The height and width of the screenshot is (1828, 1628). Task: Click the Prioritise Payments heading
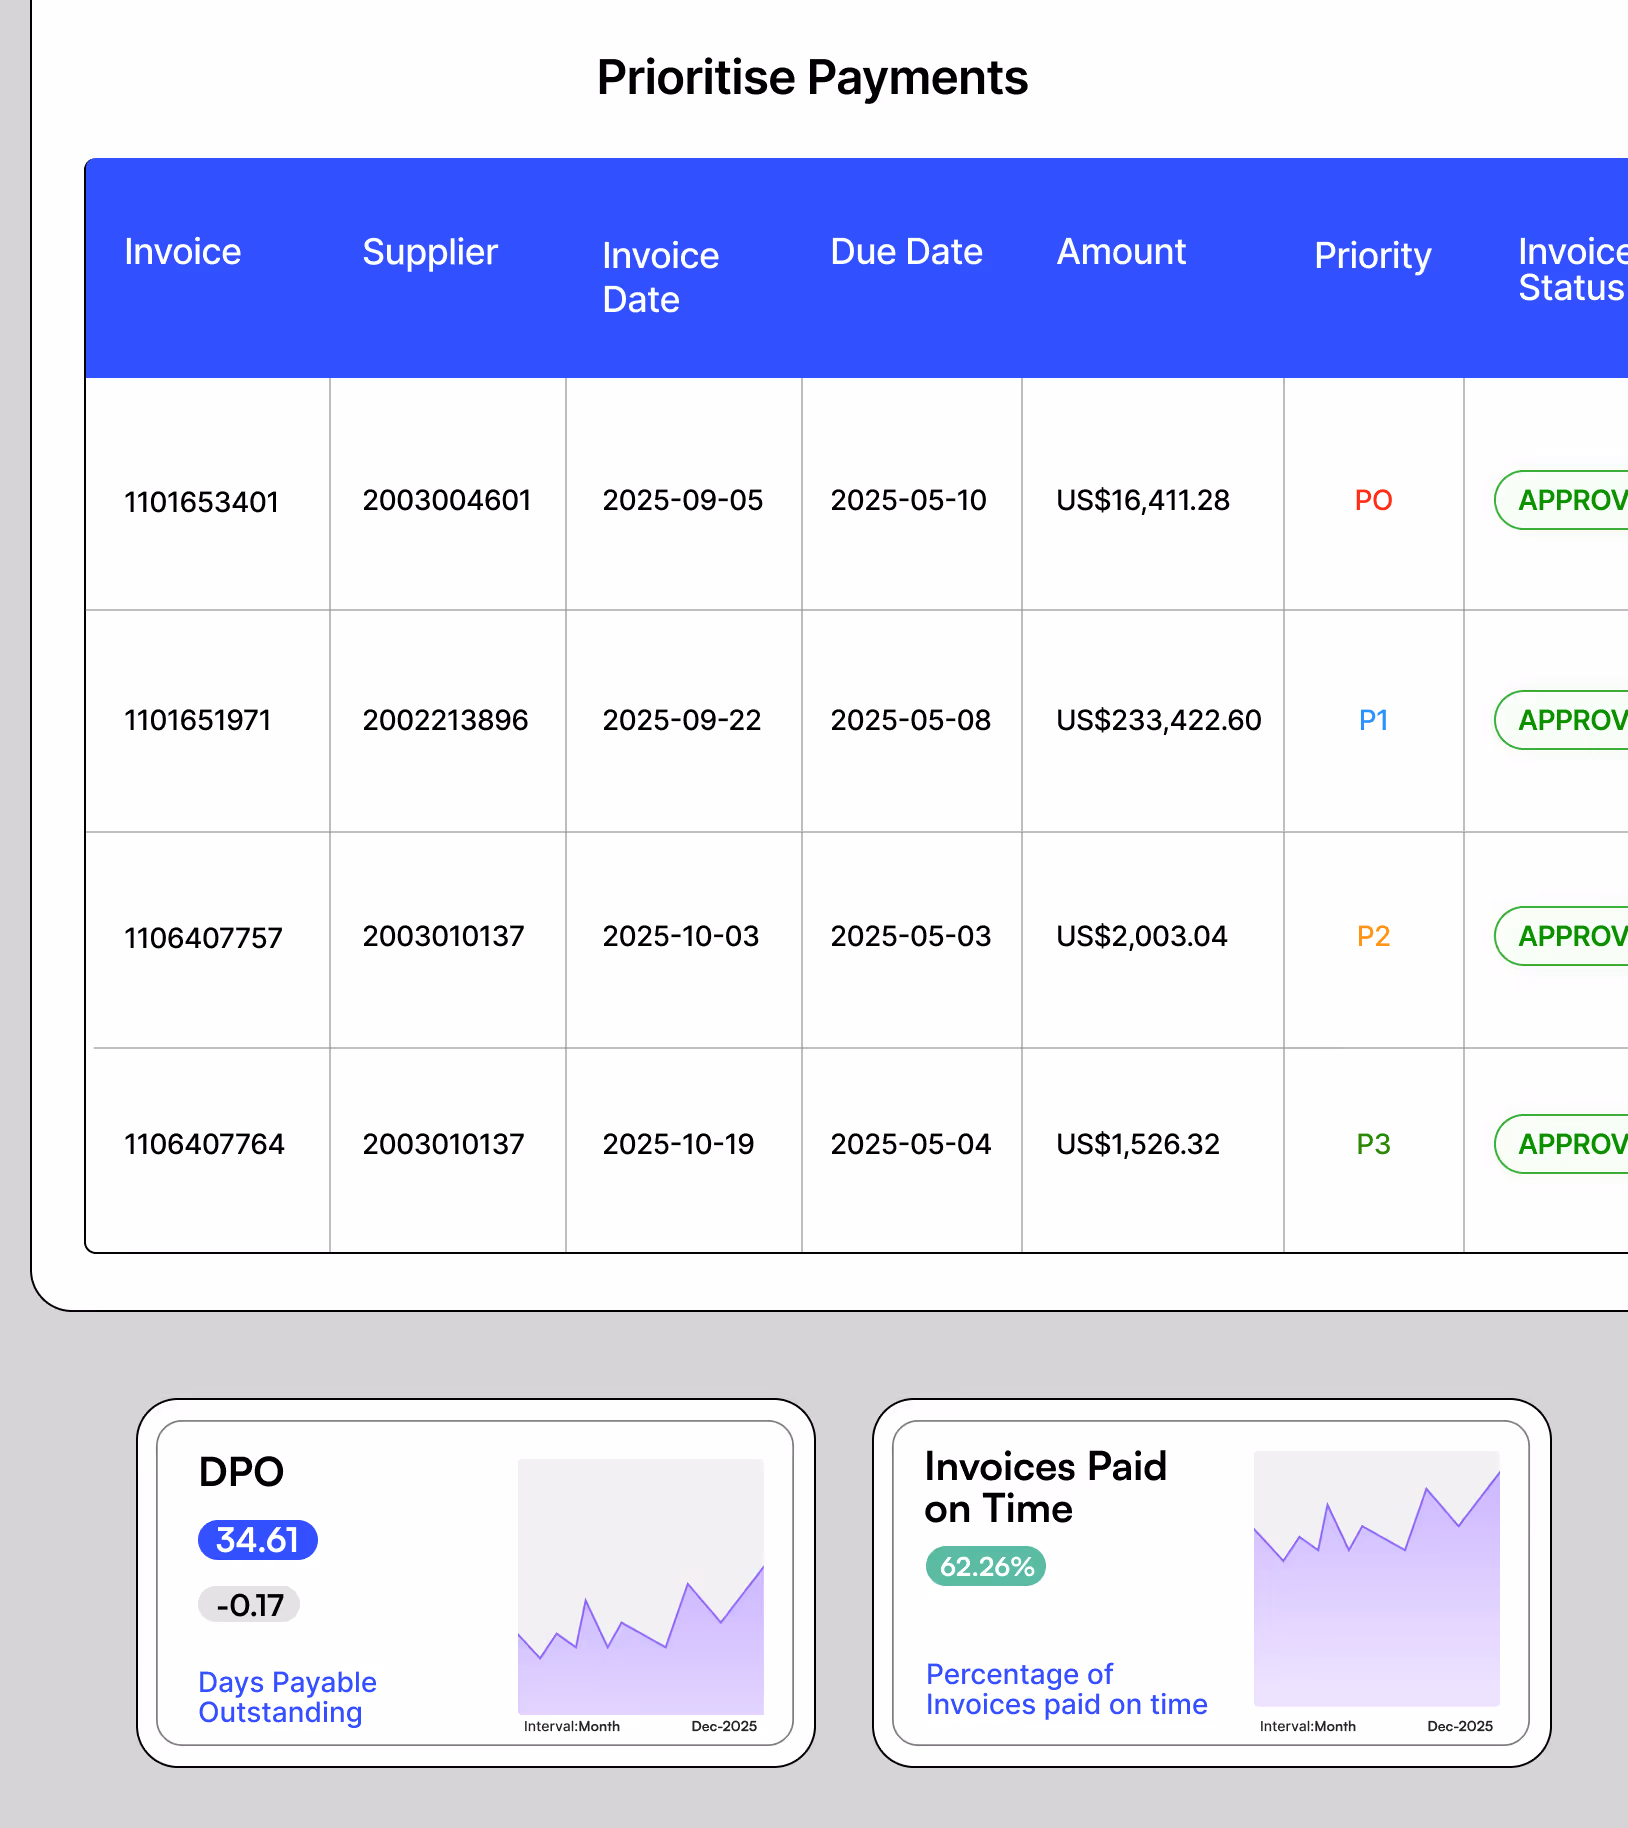[x=812, y=78]
